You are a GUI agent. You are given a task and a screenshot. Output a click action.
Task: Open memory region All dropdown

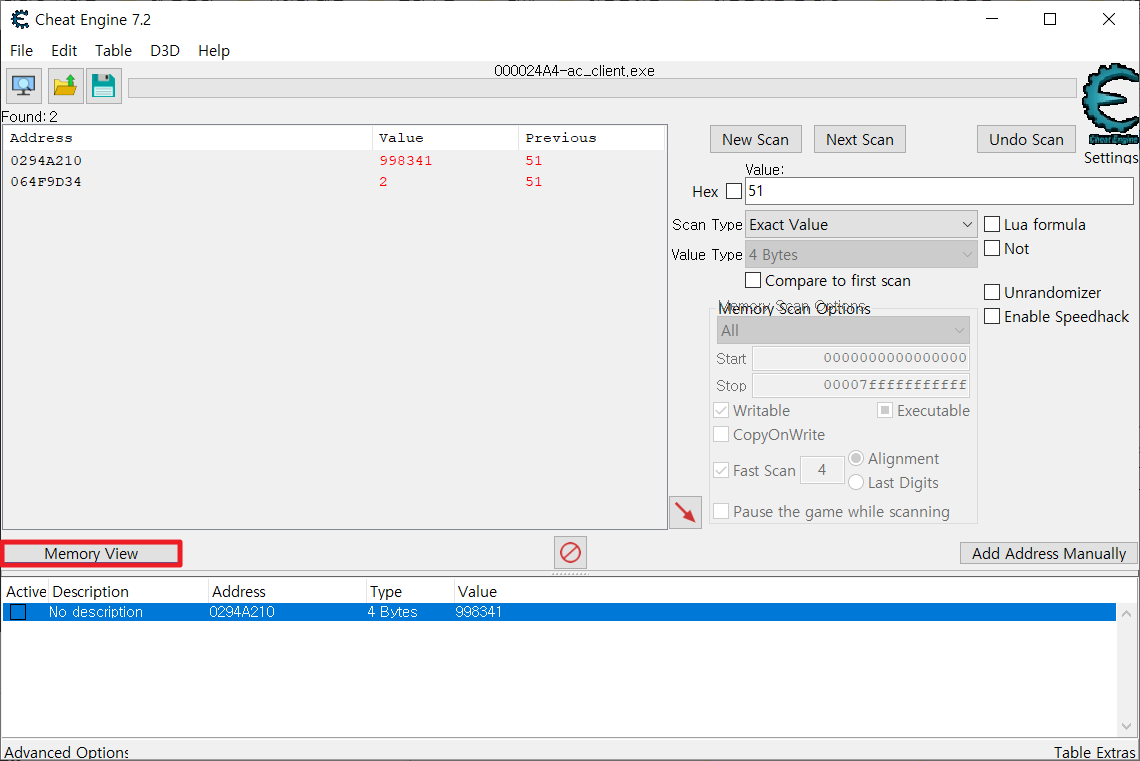843,331
